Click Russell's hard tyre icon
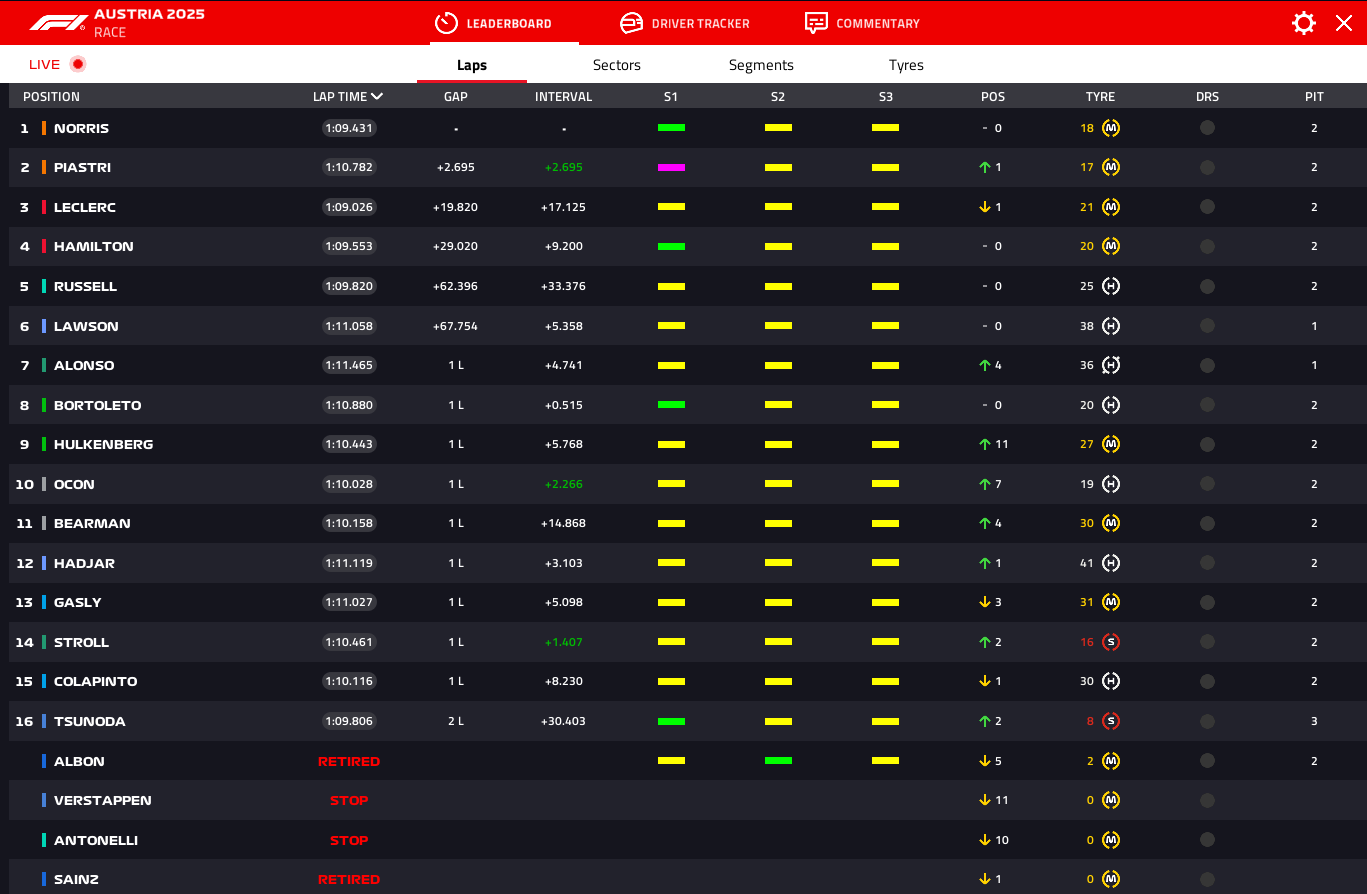This screenshot has height=894, width=1367. click(x=1110, y=286)
